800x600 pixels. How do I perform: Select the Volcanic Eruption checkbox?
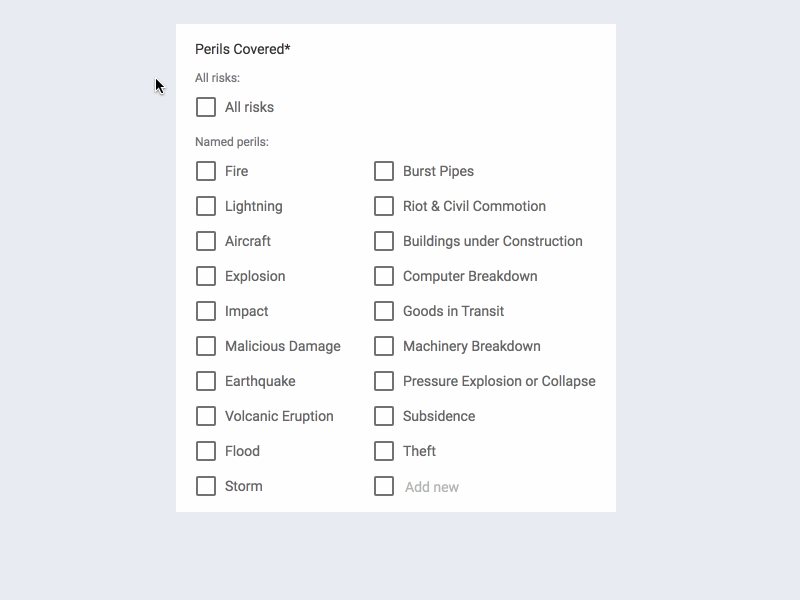coord(206,416)
